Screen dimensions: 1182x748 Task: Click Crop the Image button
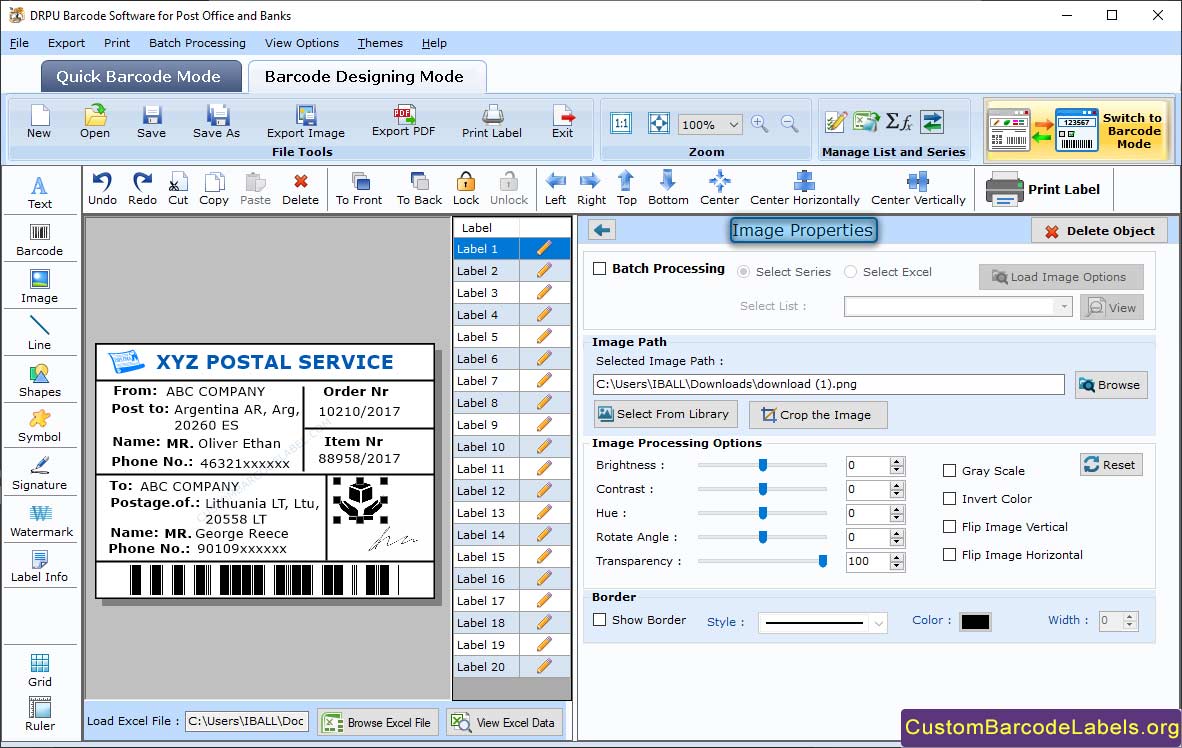point(817,415)
